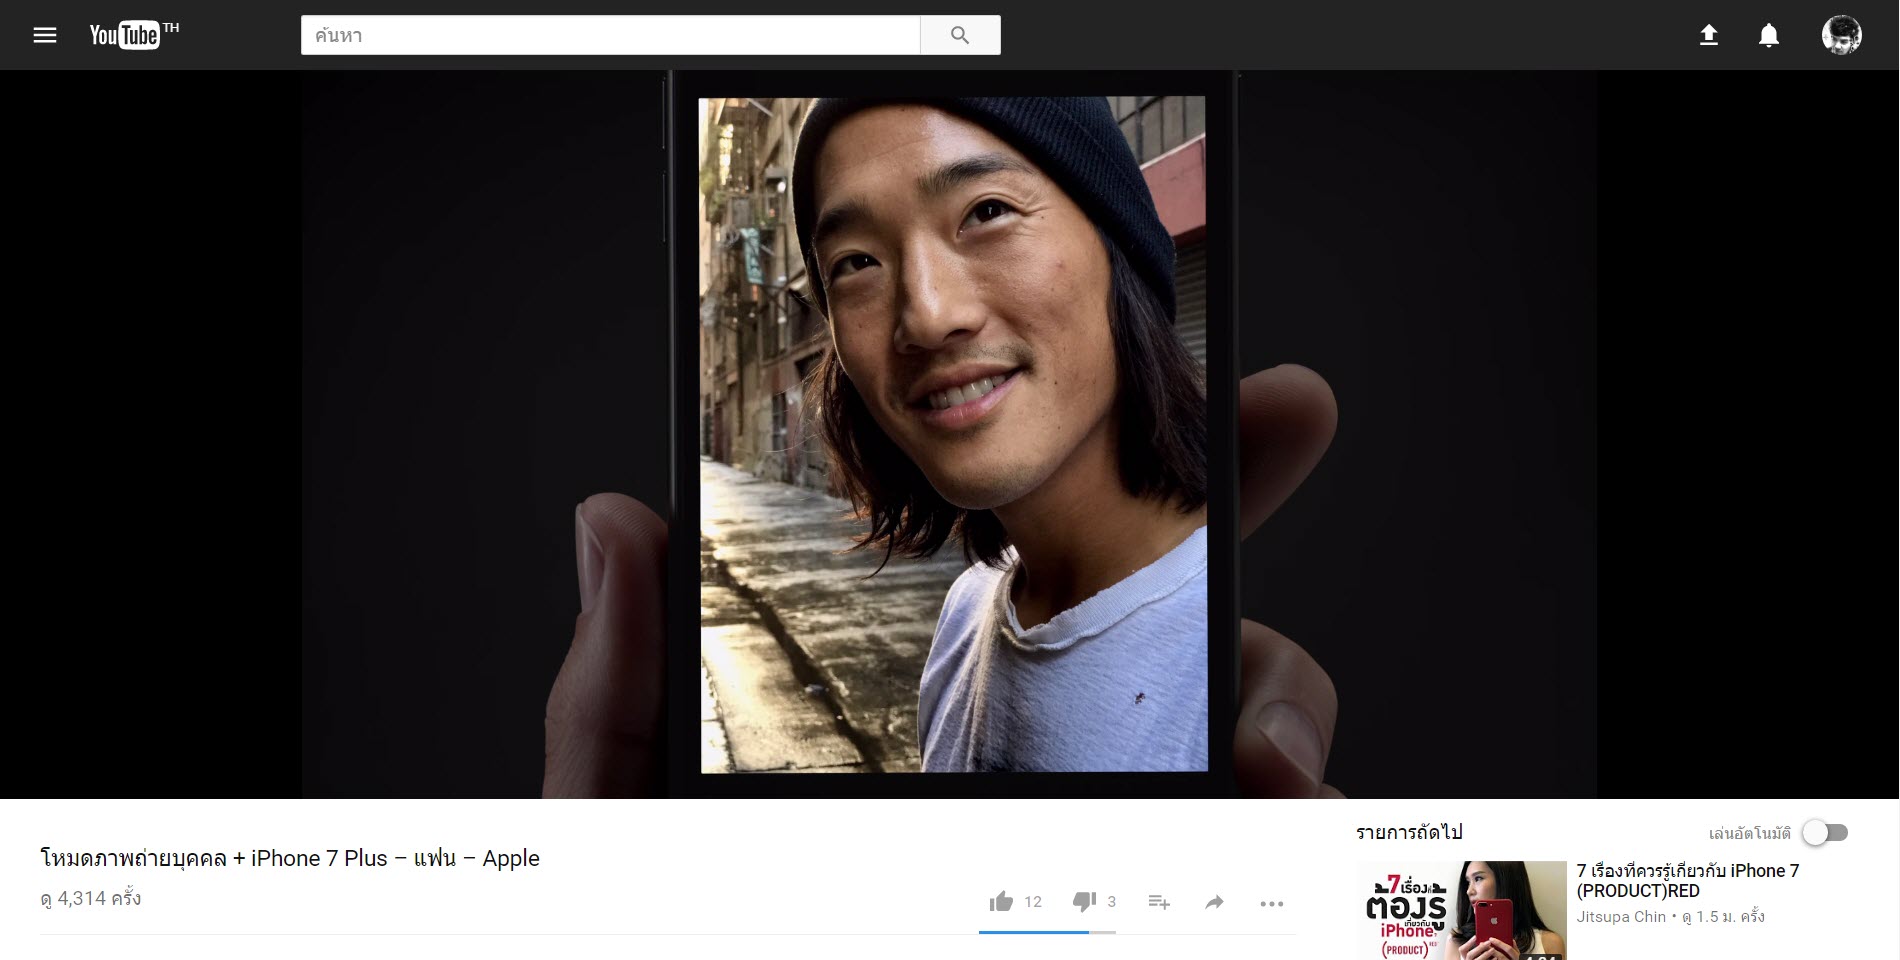The image size is (1900, 960).
Task: Enable the เล่นอัตโนมัติ autoplay switch
Action: click(1824, 832)
